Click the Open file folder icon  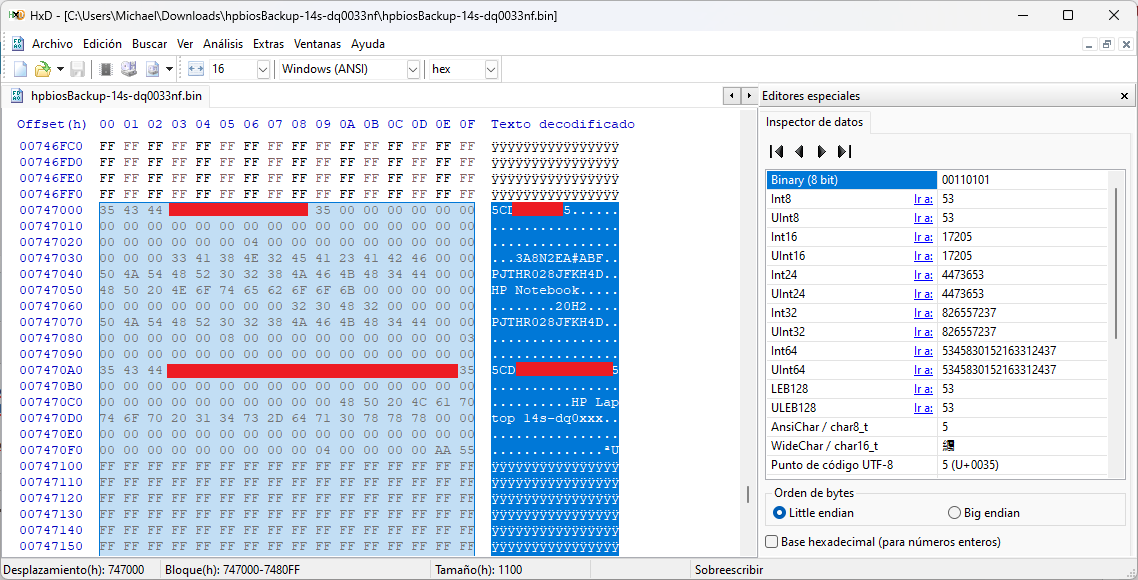[x=44, y=69]
